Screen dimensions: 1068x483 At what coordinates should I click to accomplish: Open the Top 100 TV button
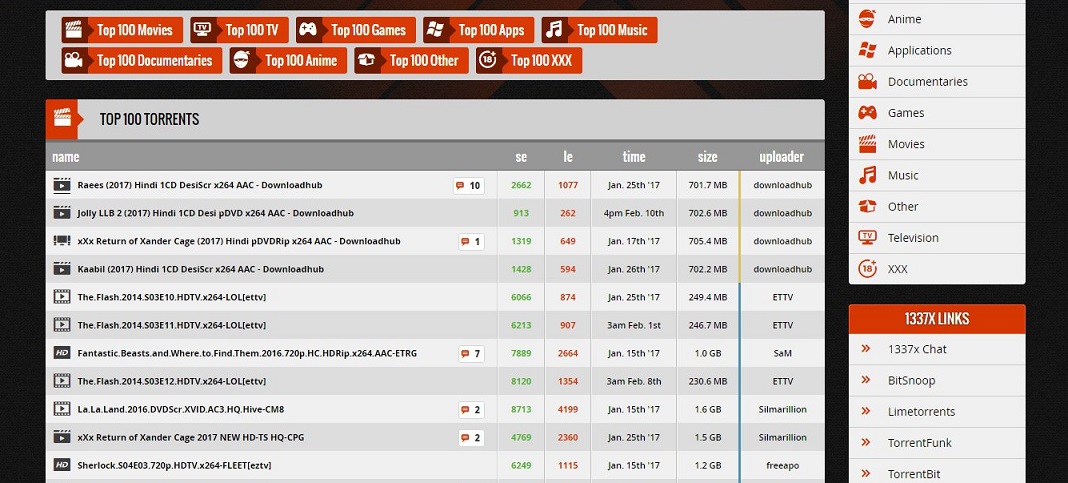pyautogui.click(x=239, y=30)
